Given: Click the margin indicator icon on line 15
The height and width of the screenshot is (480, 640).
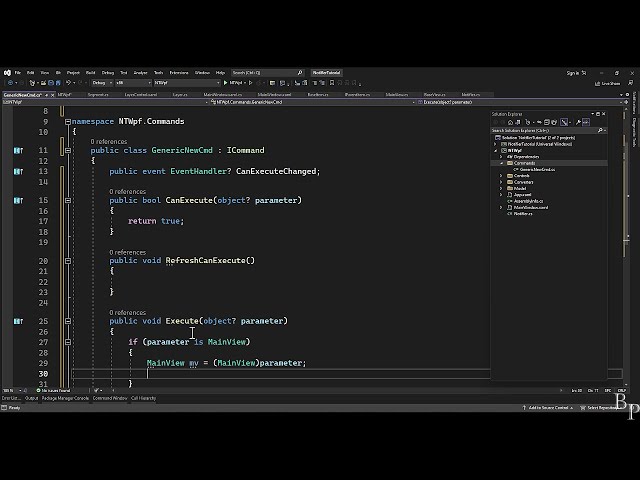Looking at the screenshot, I should 18,200.
